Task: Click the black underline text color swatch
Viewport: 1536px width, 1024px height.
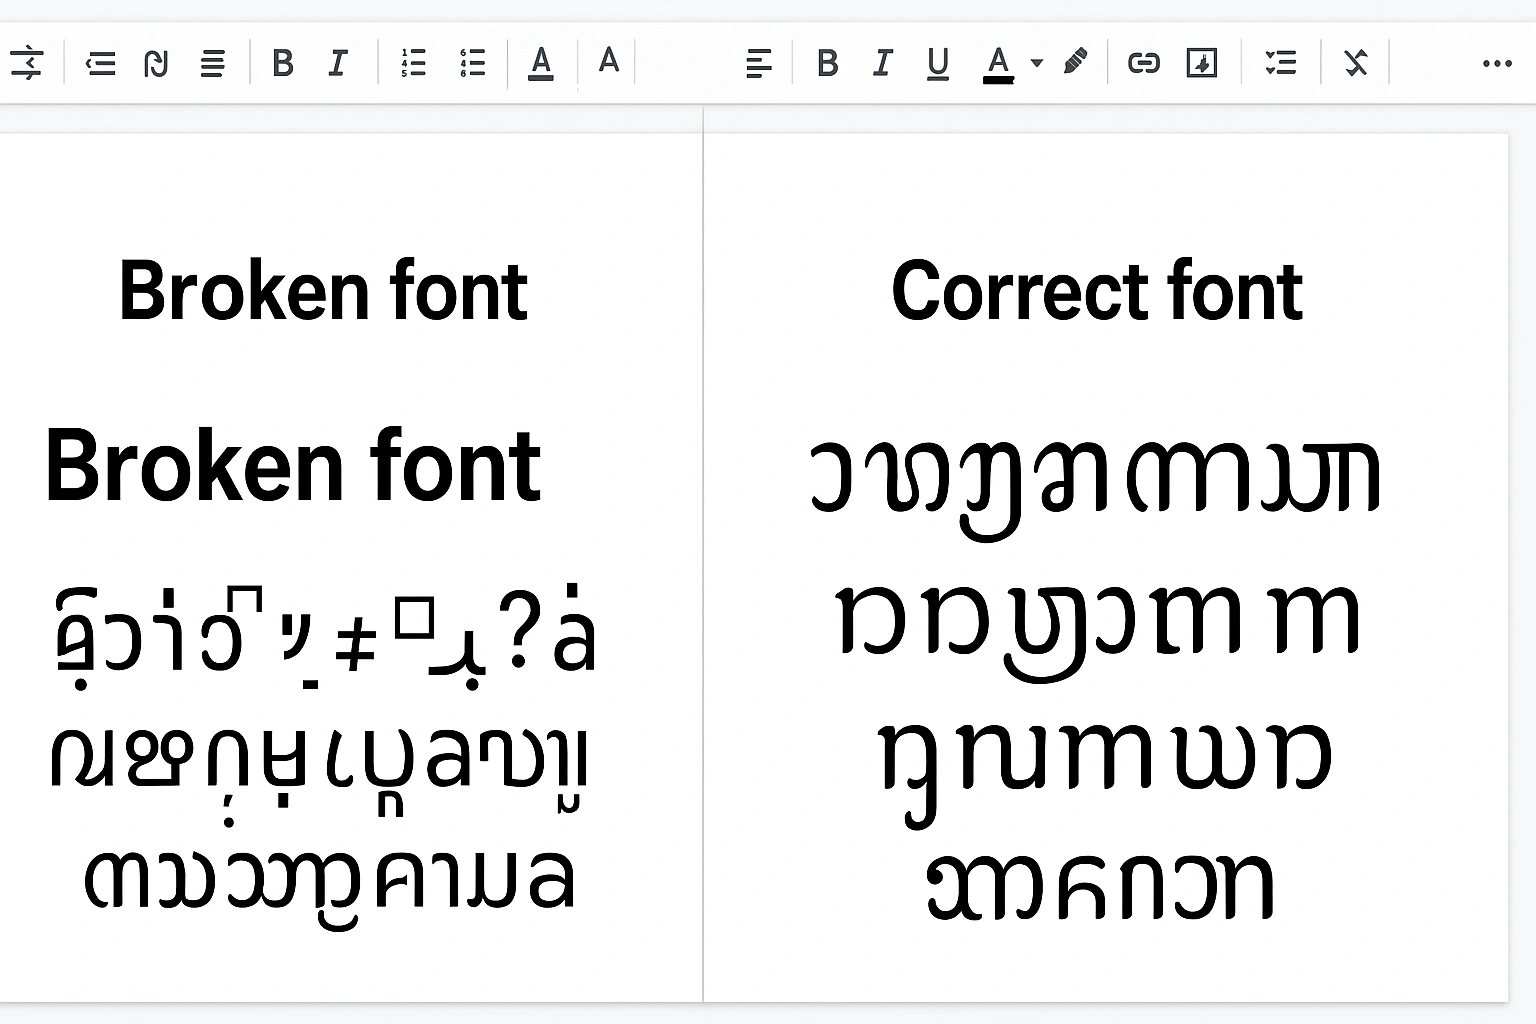Action: pos(997,64)
